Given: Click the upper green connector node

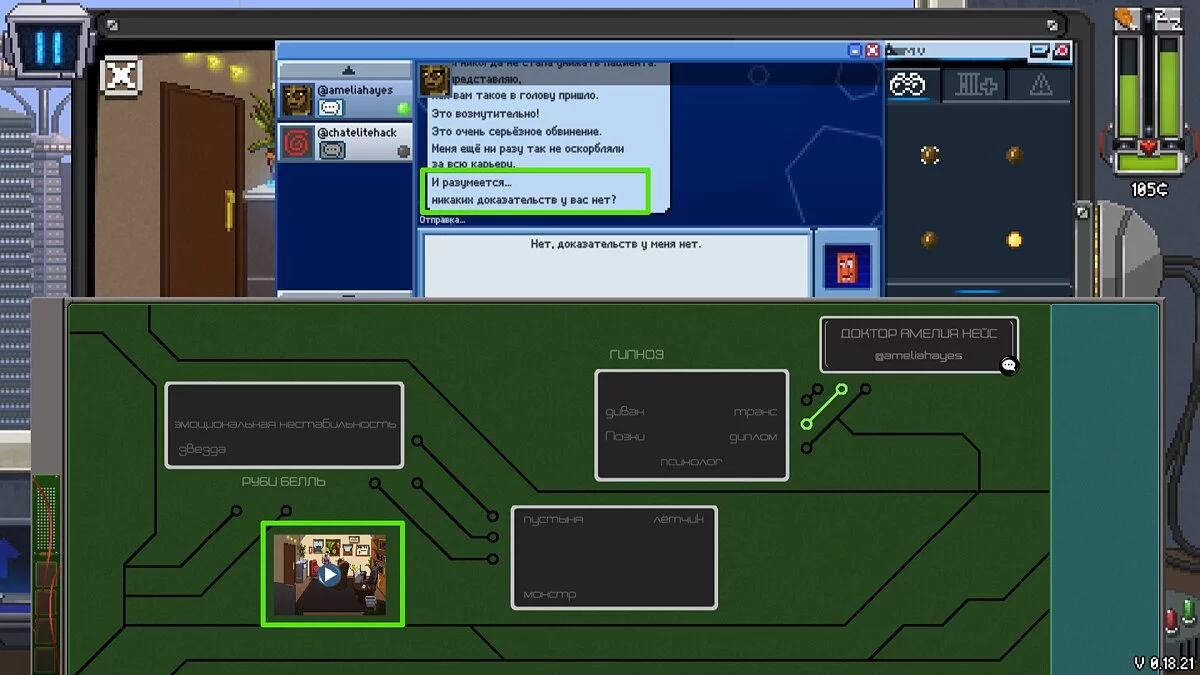Looking at the screenshot, I should coord(842,389).
